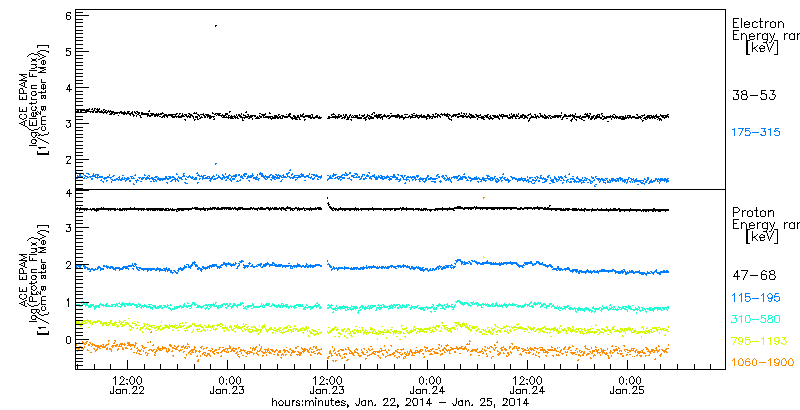Click the 795-1193 proton energy legend label
The width and height of the screenshot is (800, 410).
(x=759, y=341)
